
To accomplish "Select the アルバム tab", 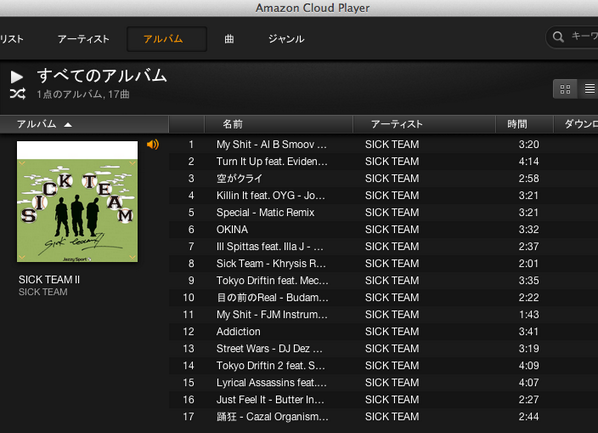I will 167,39.
